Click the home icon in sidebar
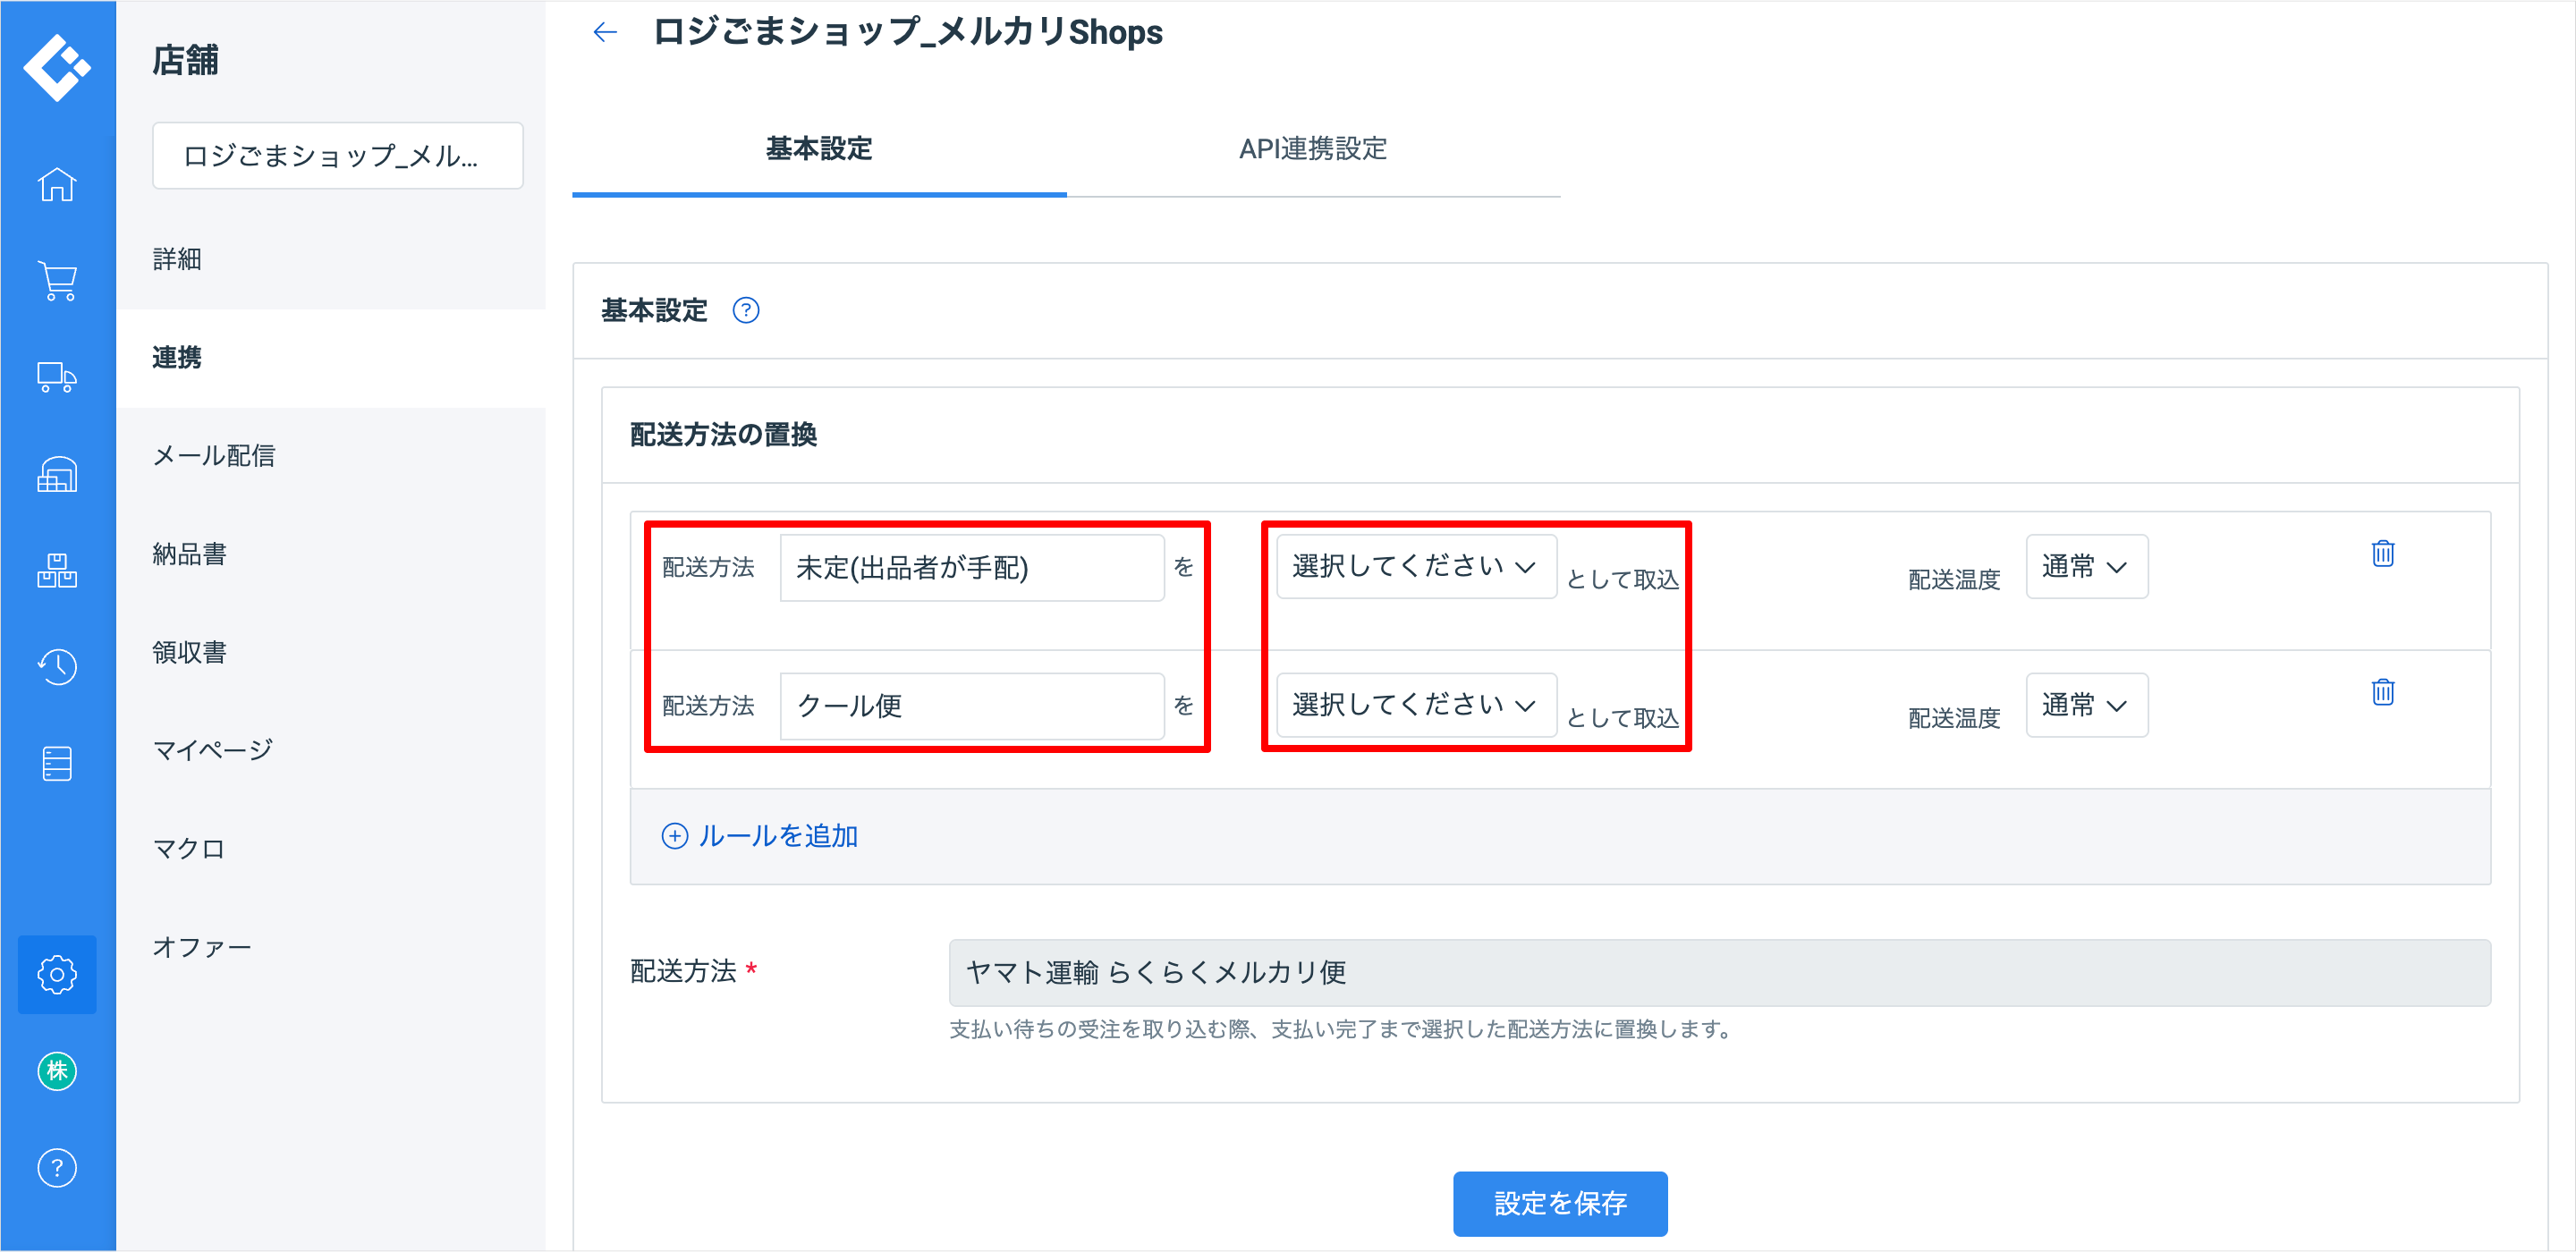Screen dimensions: 2576x1252 (57, 184)
